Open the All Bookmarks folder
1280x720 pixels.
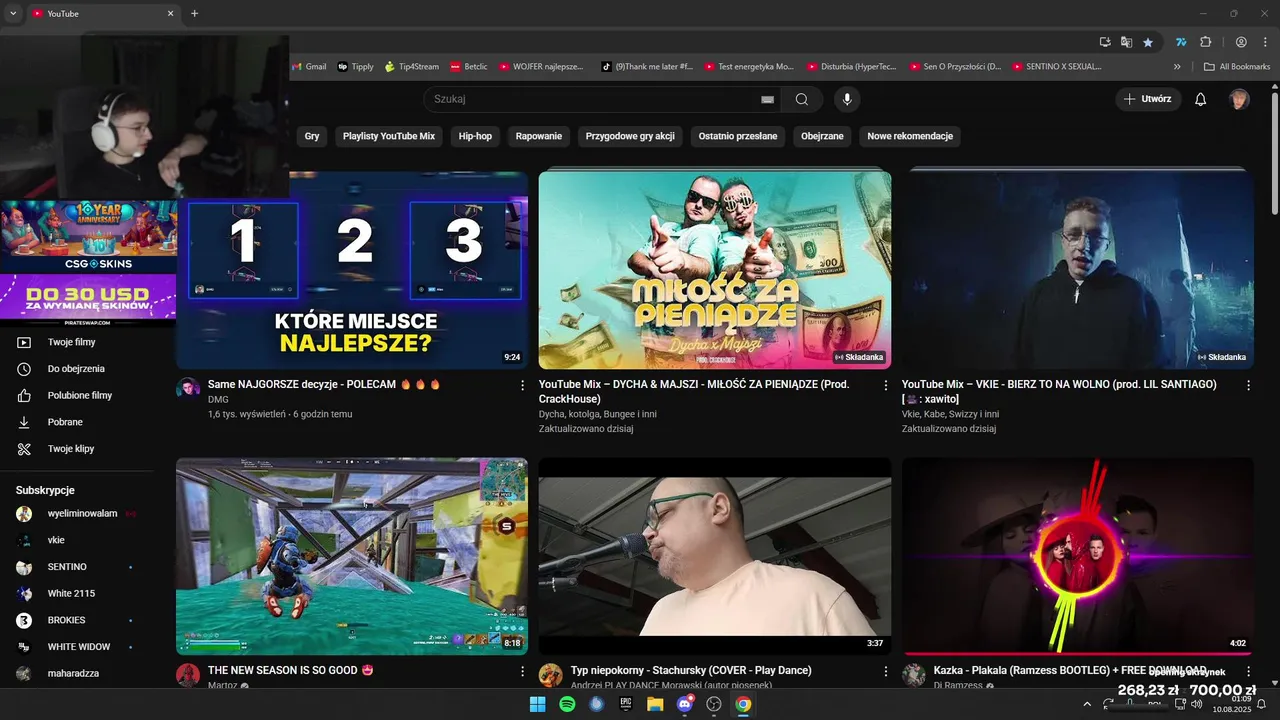click(x=1237, y=67)
